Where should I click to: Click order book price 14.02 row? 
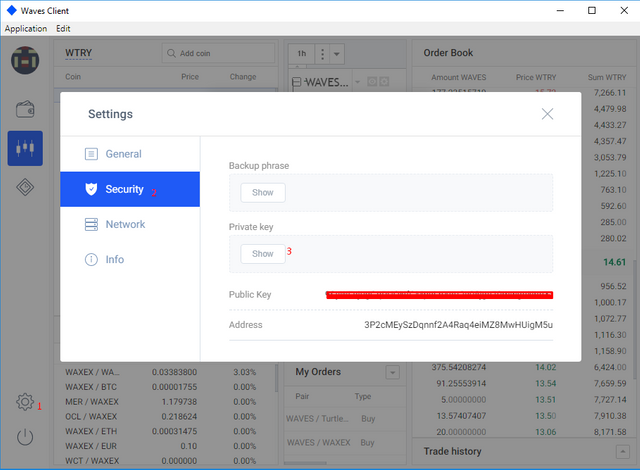pyautogui.click(x=523, y=367)
